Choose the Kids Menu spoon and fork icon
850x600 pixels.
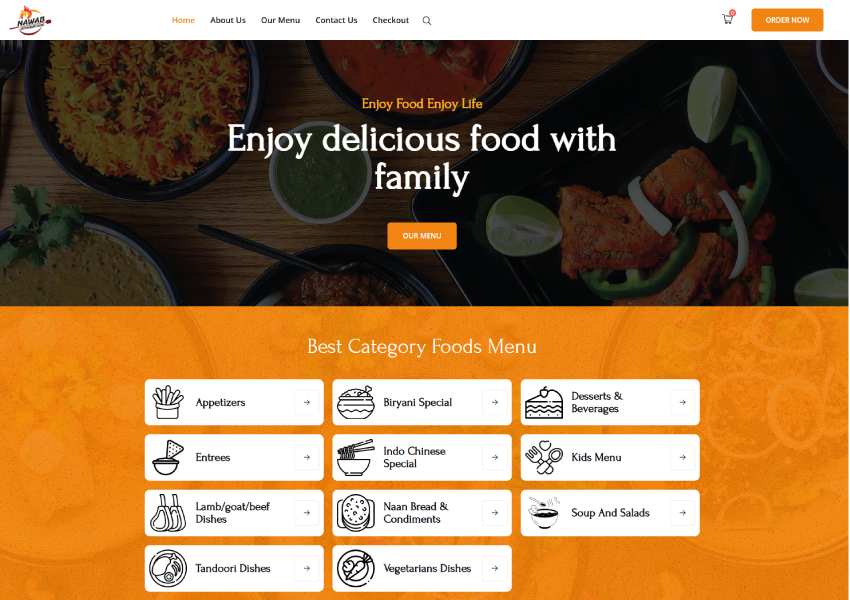(544, 457)
